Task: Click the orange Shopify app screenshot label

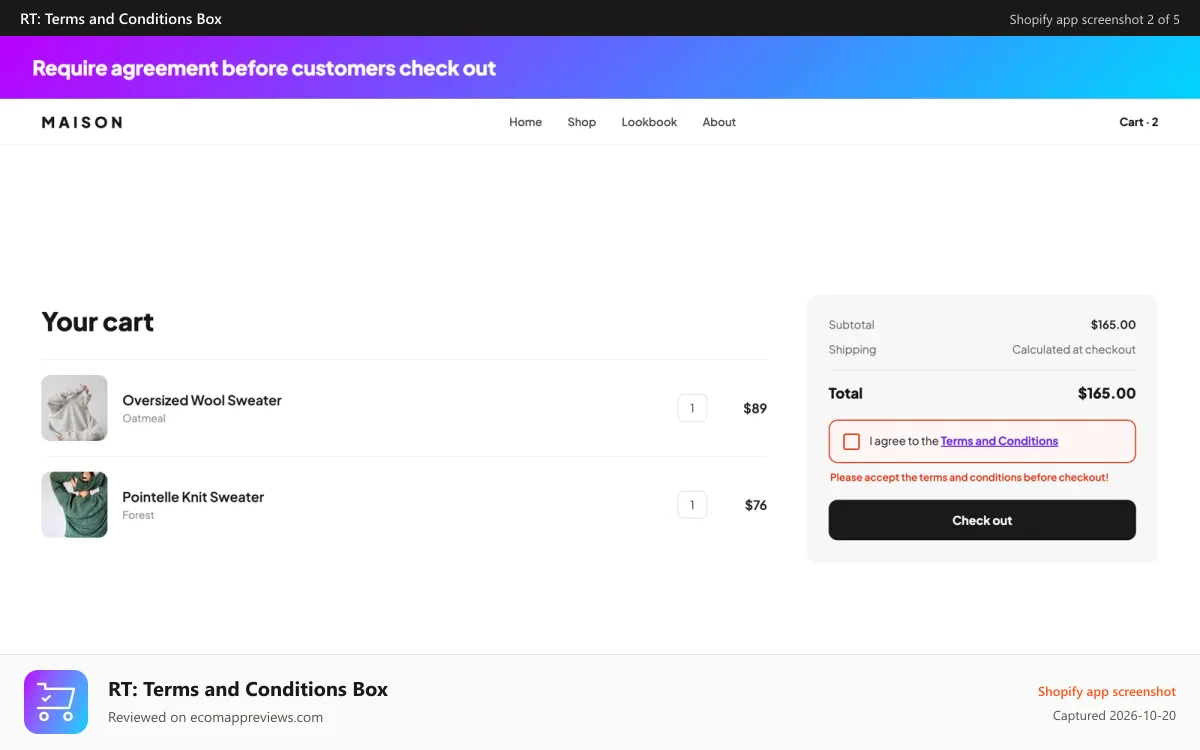Action: coord(1107,692)
